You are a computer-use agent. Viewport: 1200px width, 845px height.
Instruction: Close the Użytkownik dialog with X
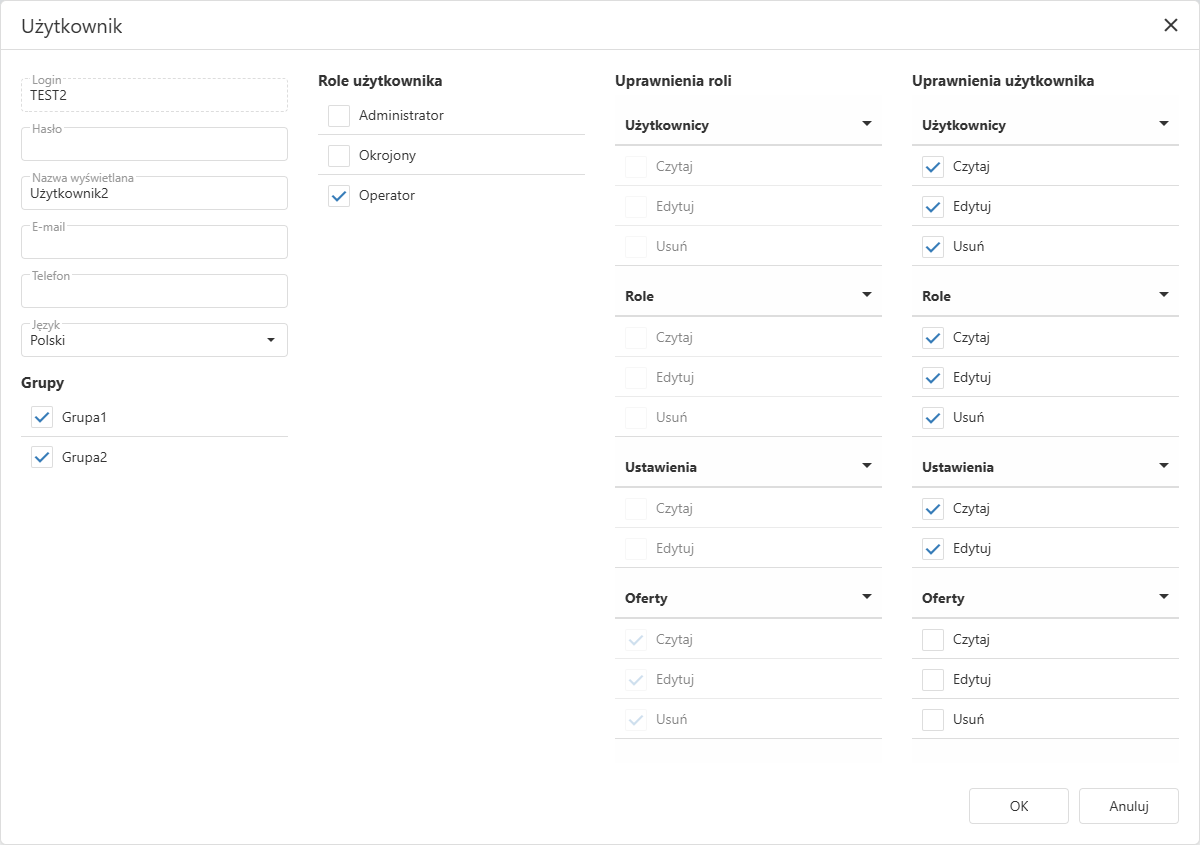[1170, 26]
